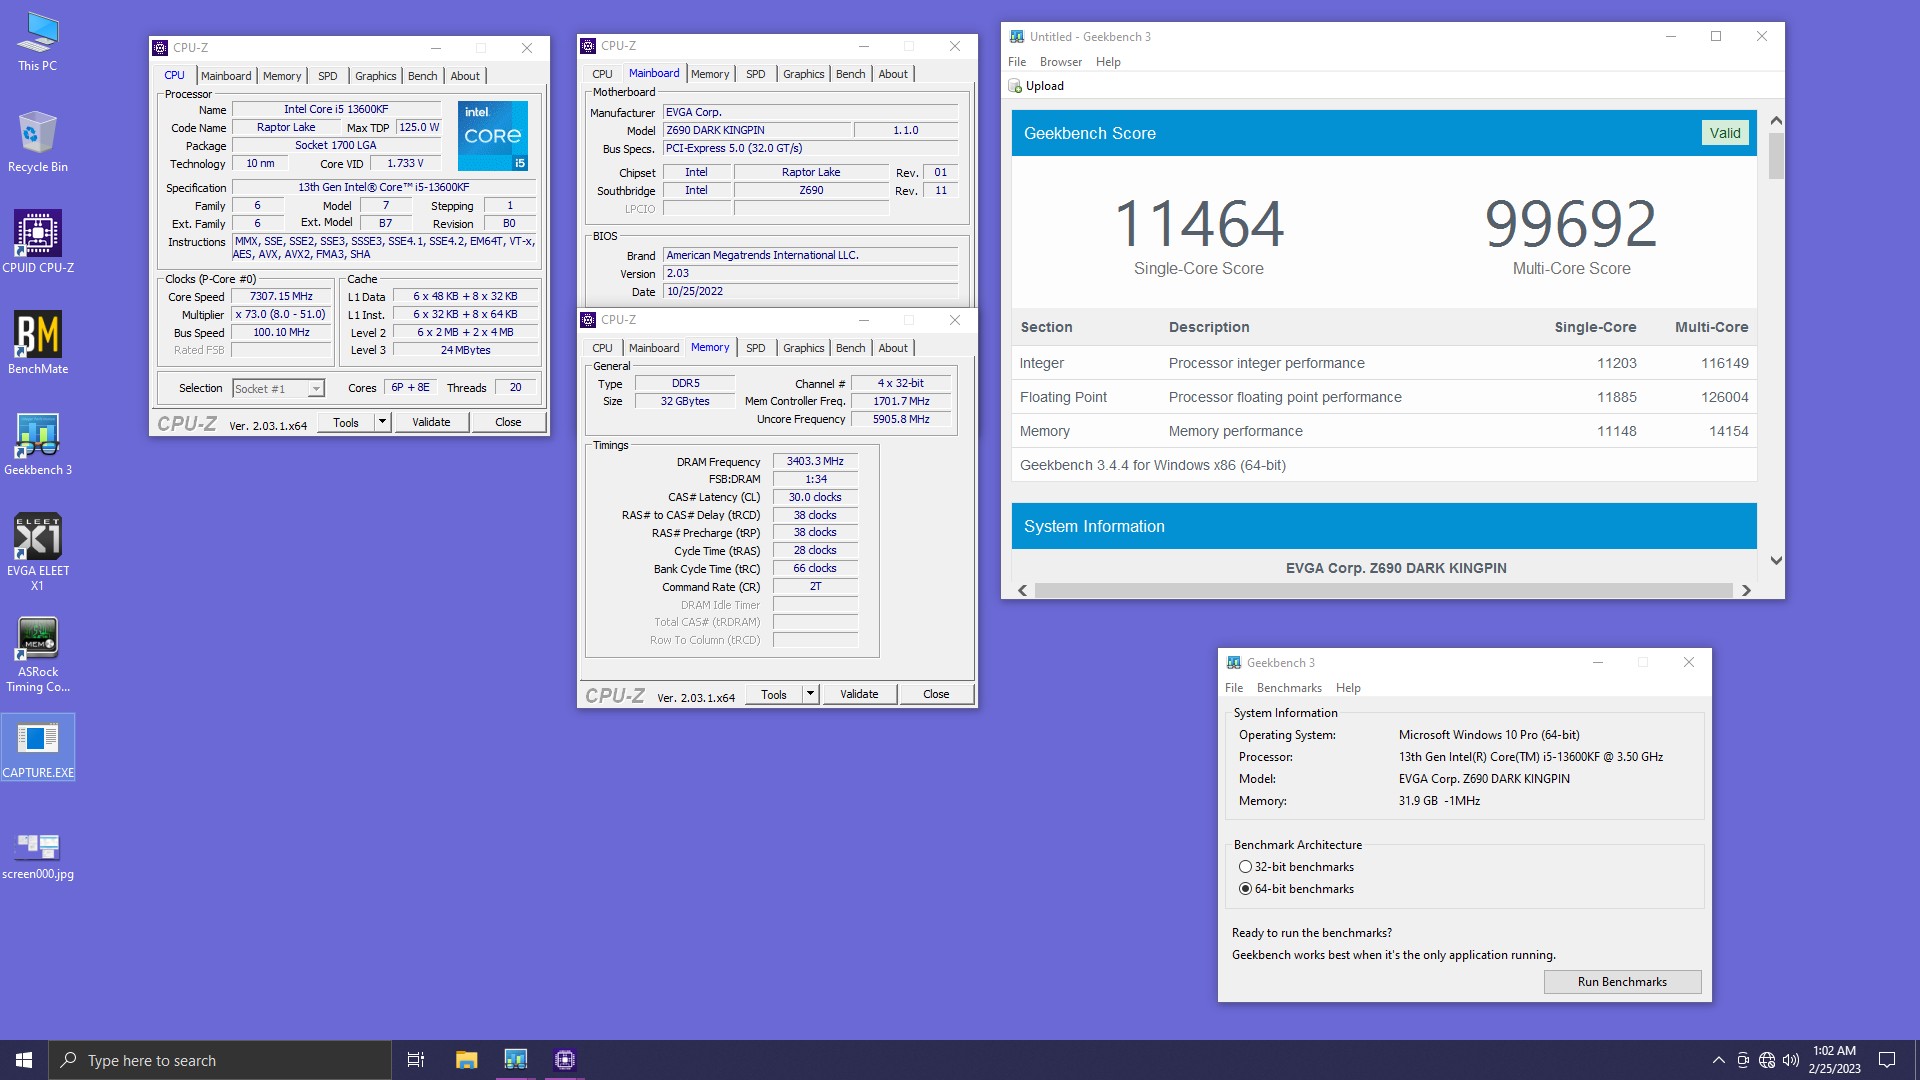This screenshot has height=1080, width=1920.
Task: Click taskbar clock showing 1:02 AM
Action: [1834, 1060]
